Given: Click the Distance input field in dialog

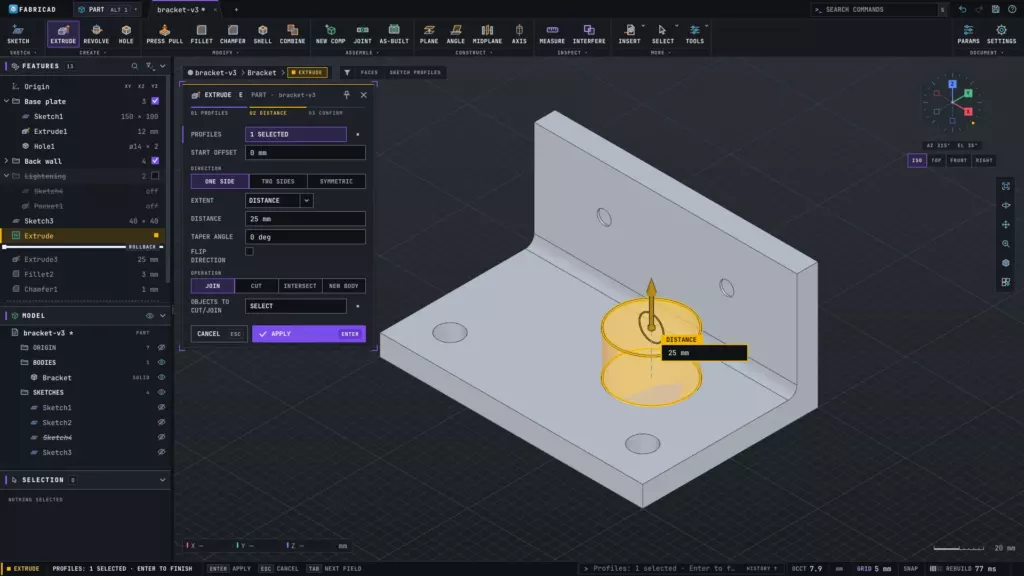Looking at the screenshot, I should (x=305, y=219).
